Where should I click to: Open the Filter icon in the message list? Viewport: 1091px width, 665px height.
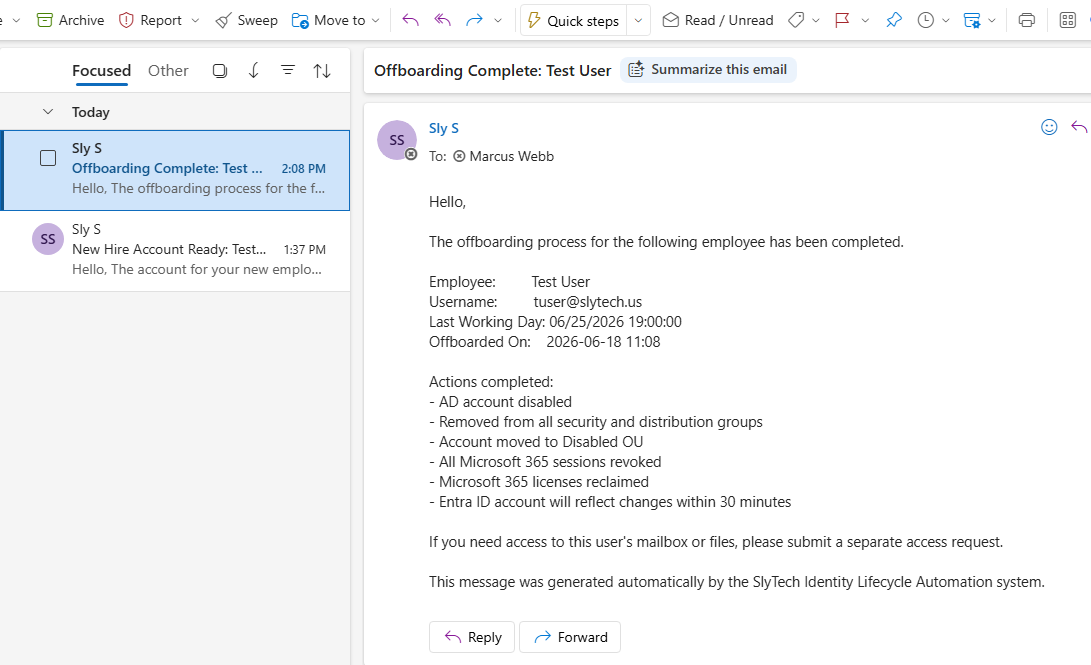[287, 70]
